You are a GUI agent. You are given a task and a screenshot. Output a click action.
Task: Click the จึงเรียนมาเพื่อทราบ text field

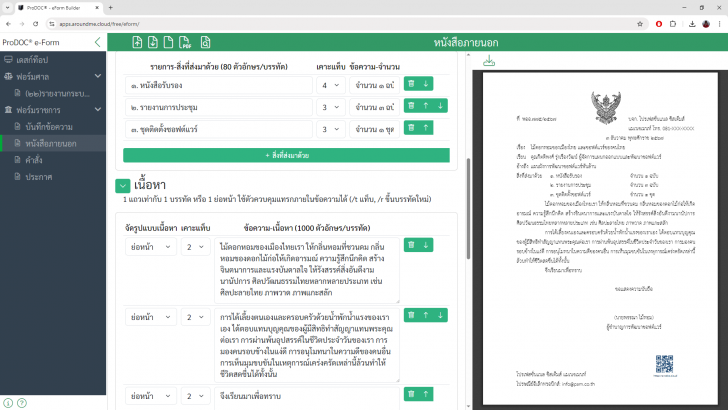307,397
